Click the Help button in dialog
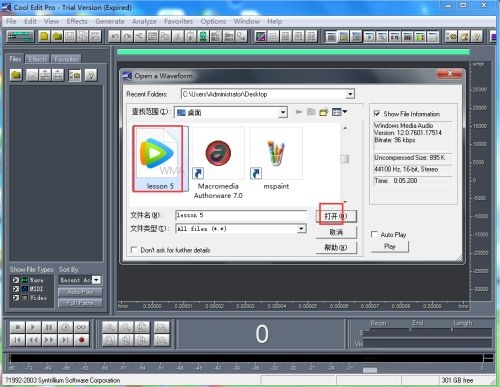The height and width of the screenshot is (387, 500). 336,248
